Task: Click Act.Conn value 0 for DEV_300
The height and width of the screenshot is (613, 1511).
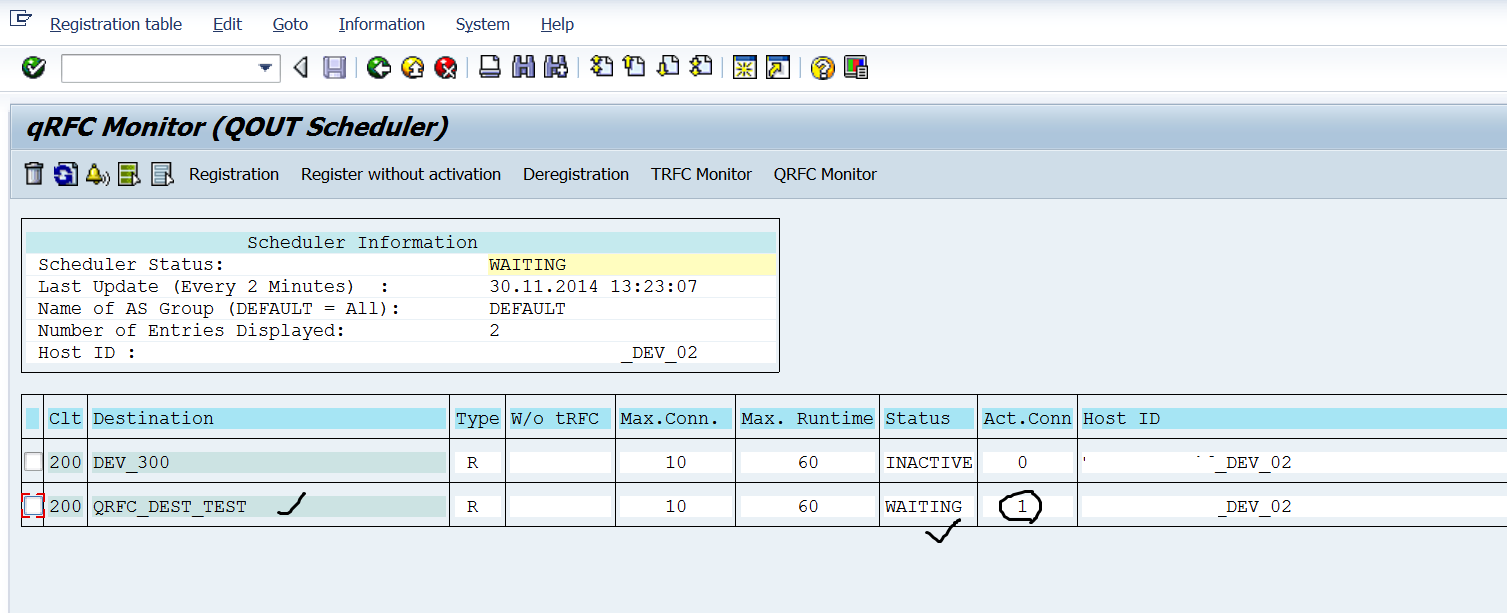Action: coord(1022,462)
